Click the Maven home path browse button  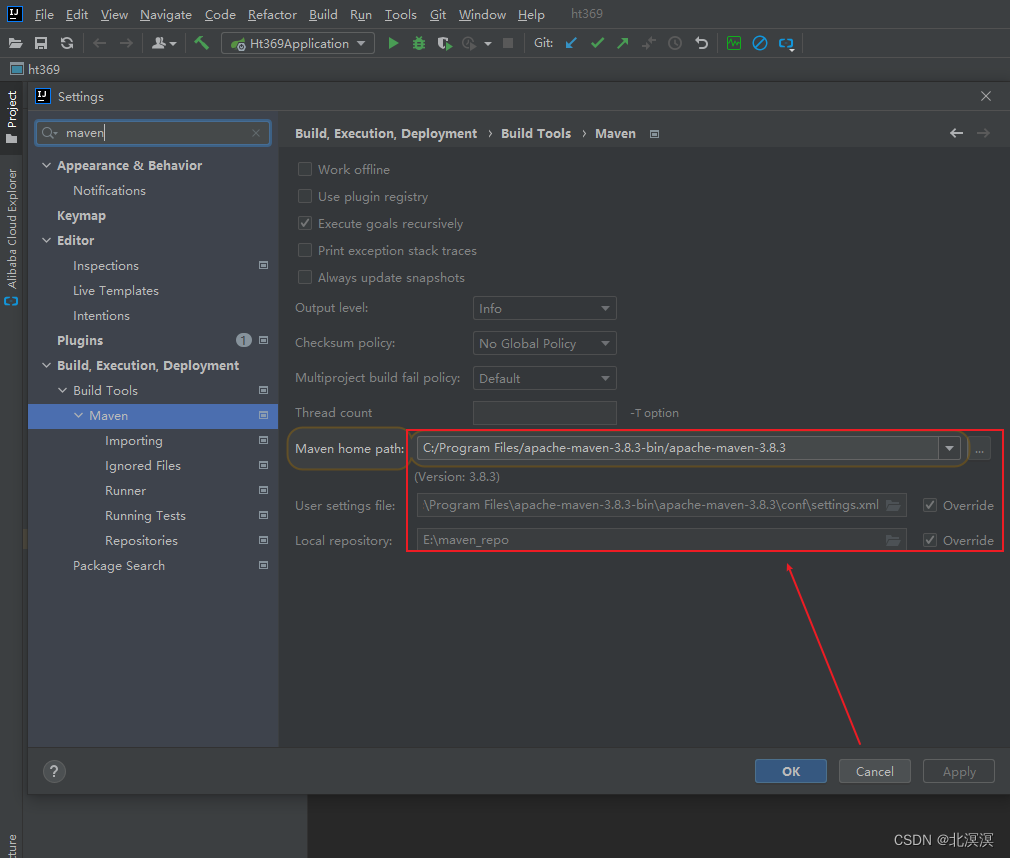pos(979,449)
